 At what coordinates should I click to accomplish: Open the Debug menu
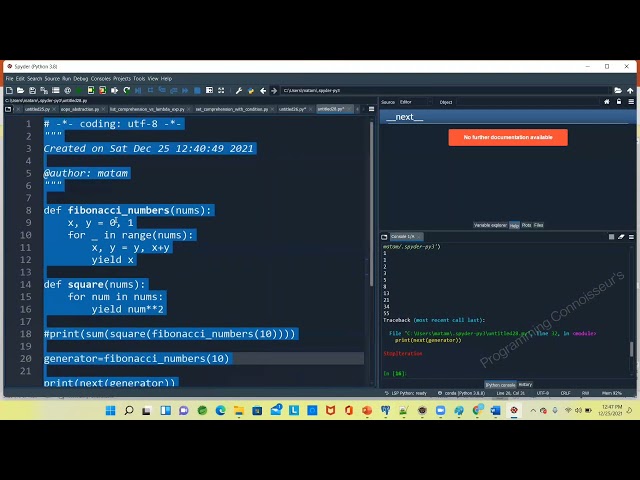[81, 78]
